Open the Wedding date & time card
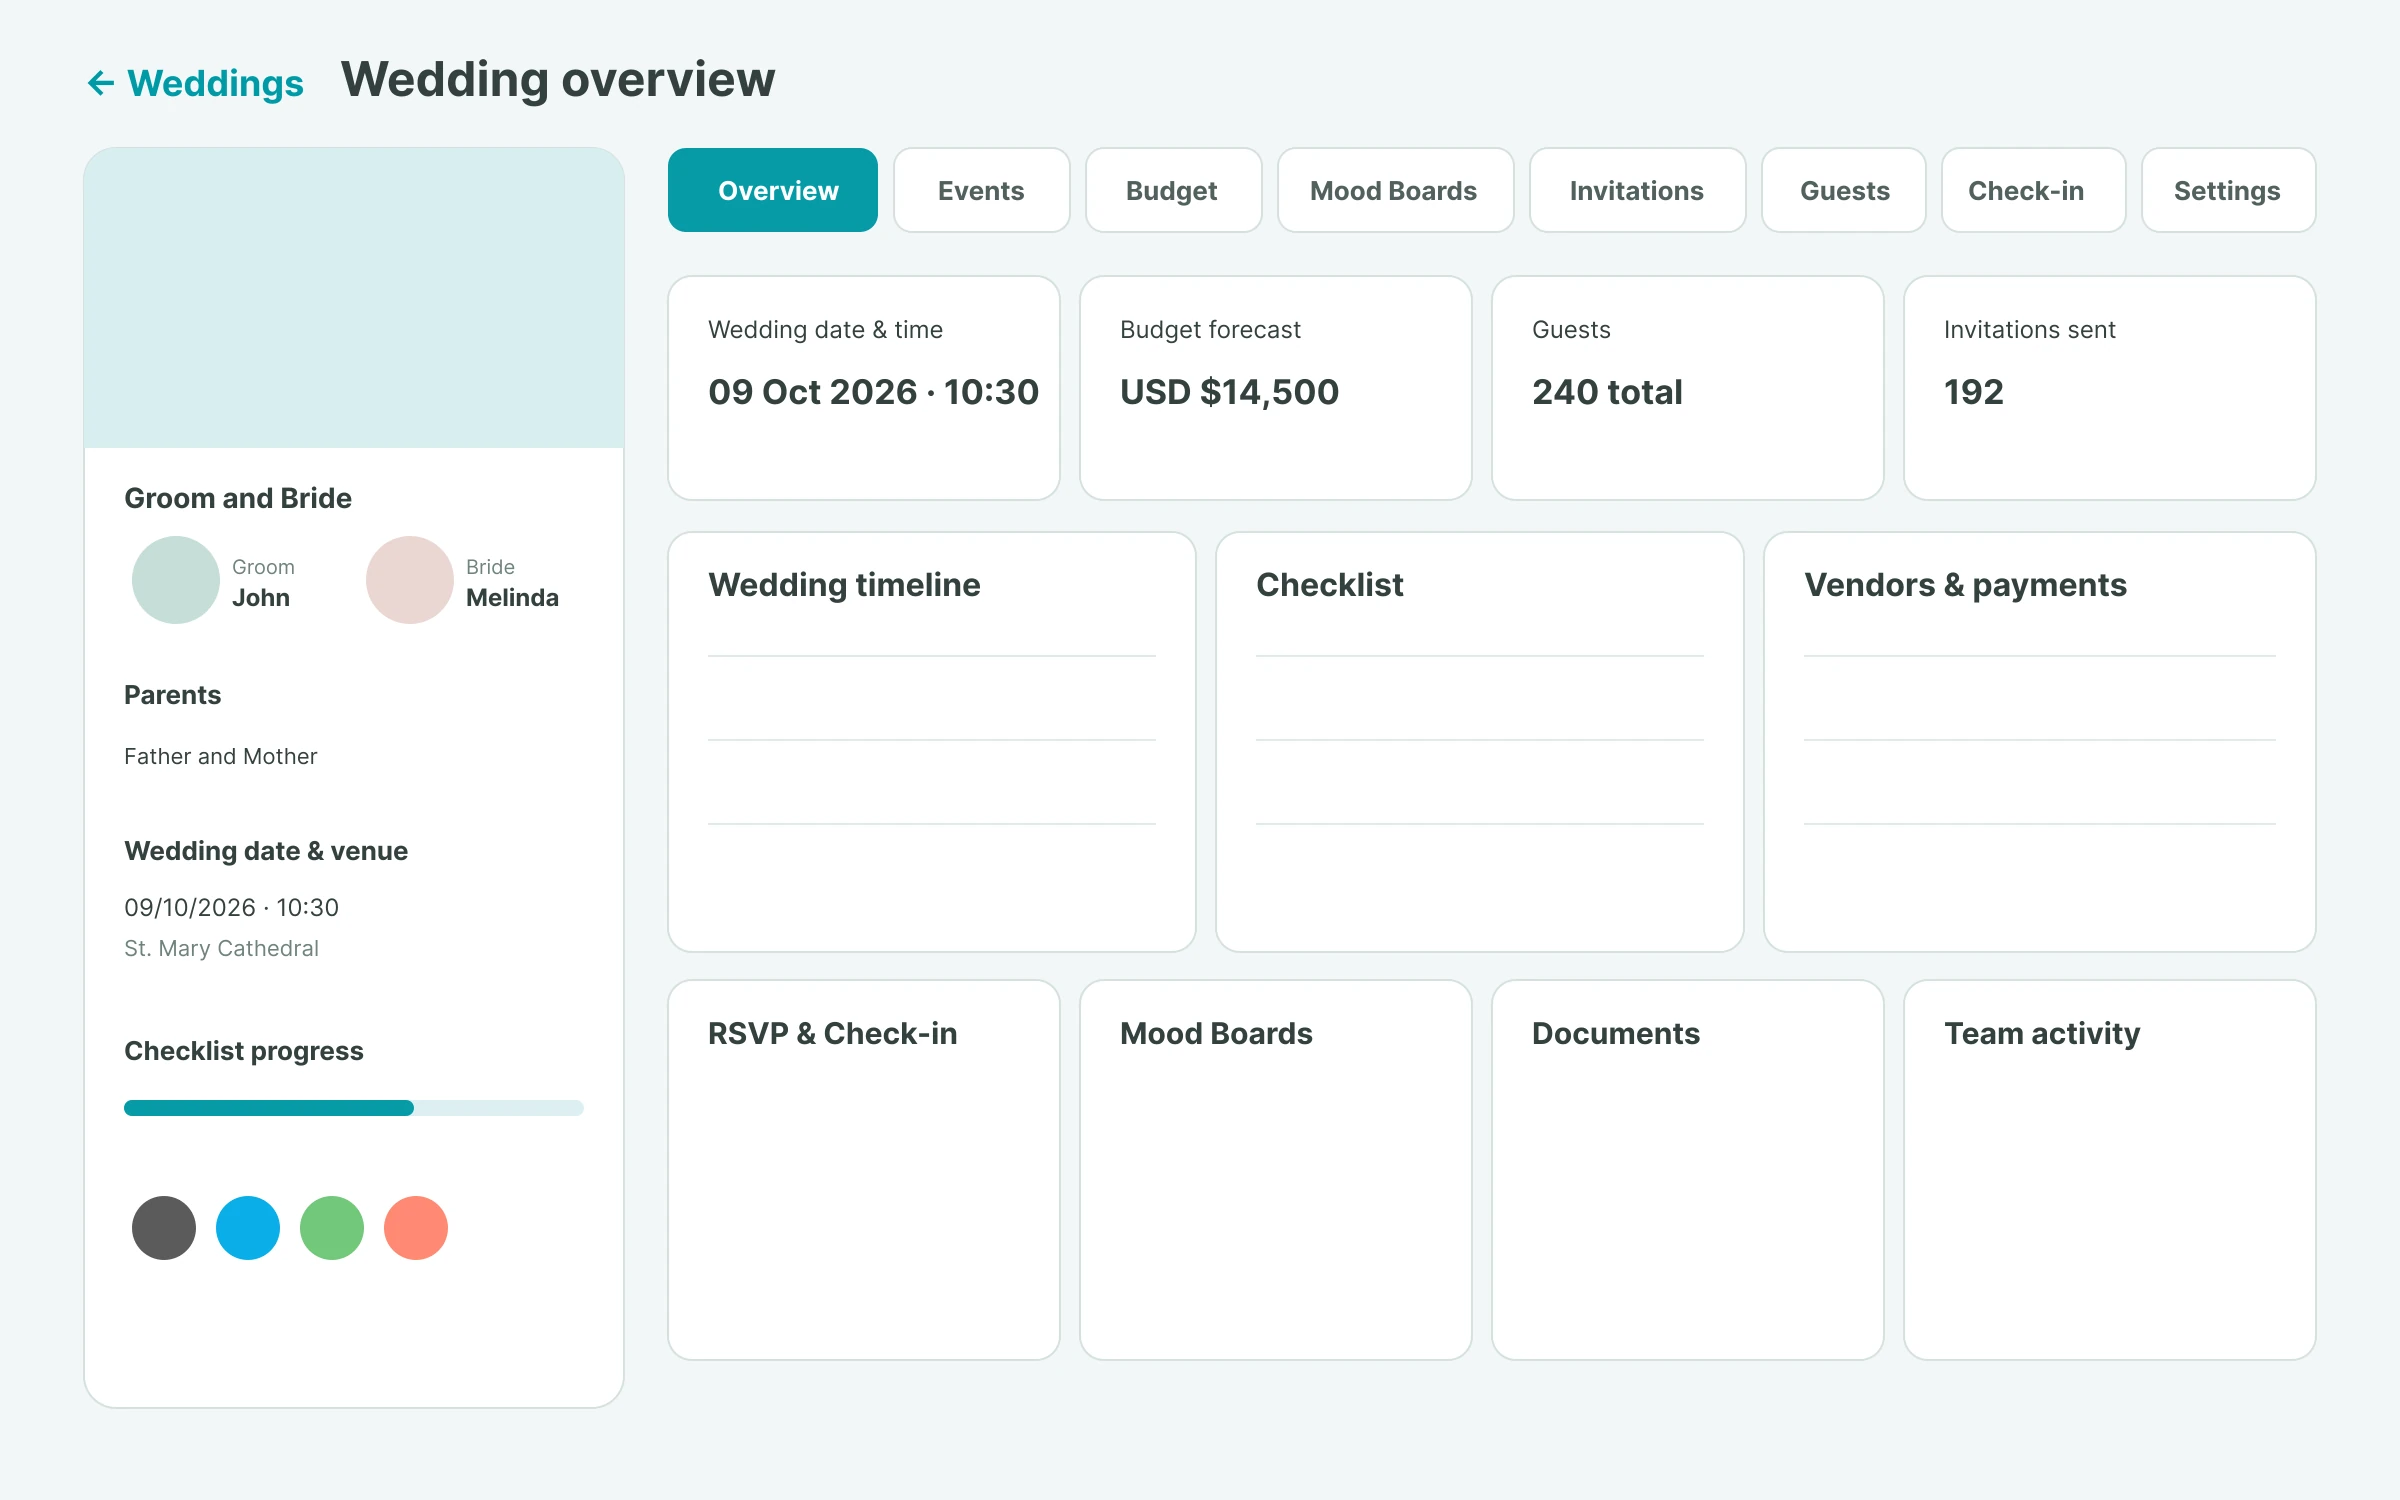This screenshot has height=1500, width=2400. point(864,388)
